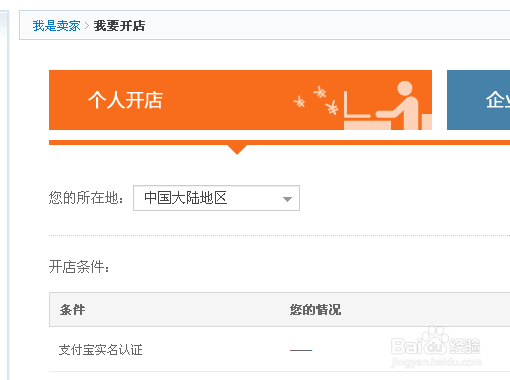510x380 pixels.
Task: Open the 我是卖家 breadcrumb link
Action: tap(56, 26)
